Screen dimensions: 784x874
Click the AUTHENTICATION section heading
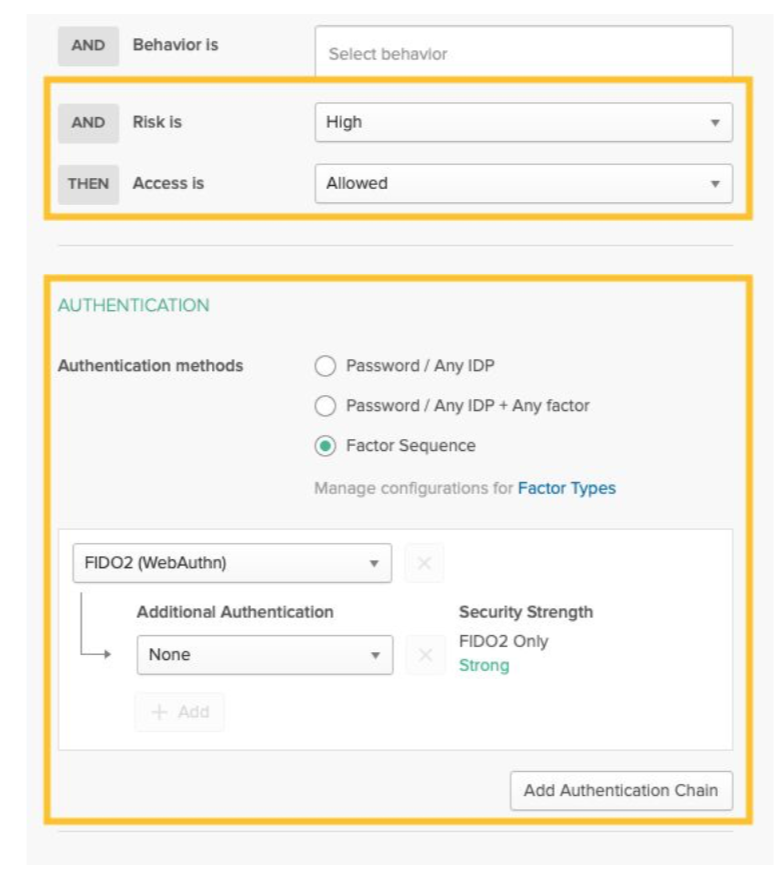[x=134, y=306]
